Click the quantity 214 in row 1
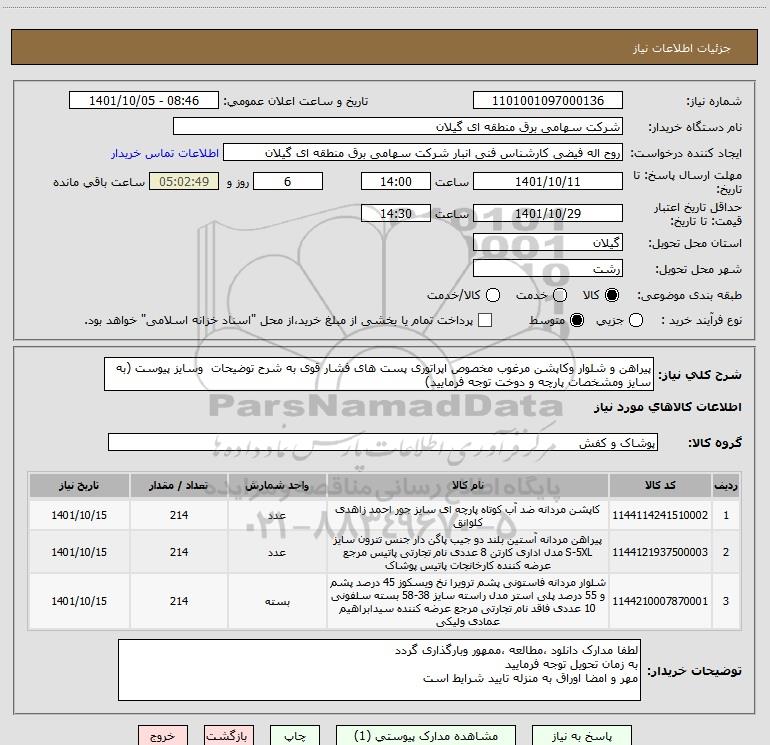 coord(179,515)
